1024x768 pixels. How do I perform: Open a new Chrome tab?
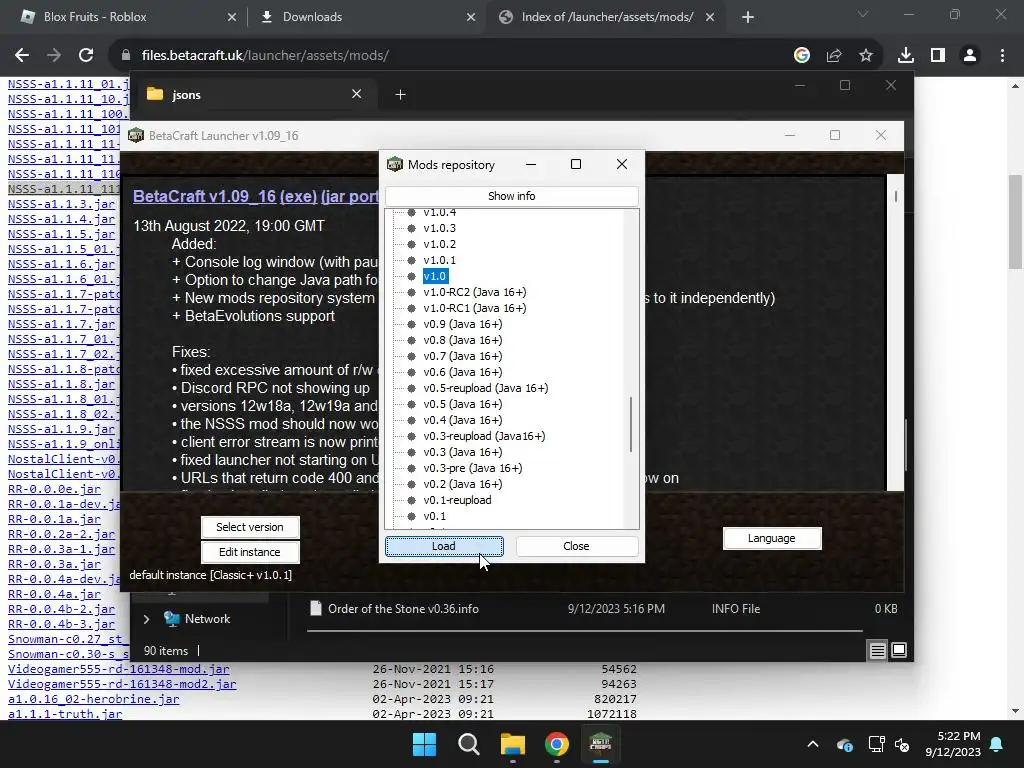(748, 18)
